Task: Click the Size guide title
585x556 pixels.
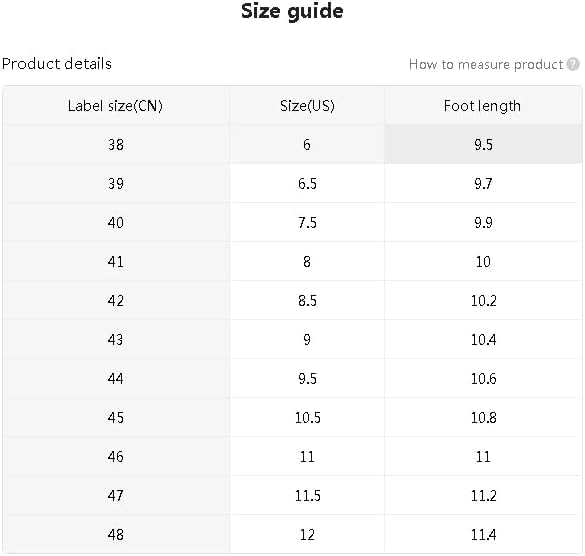Action: (292, 11)
